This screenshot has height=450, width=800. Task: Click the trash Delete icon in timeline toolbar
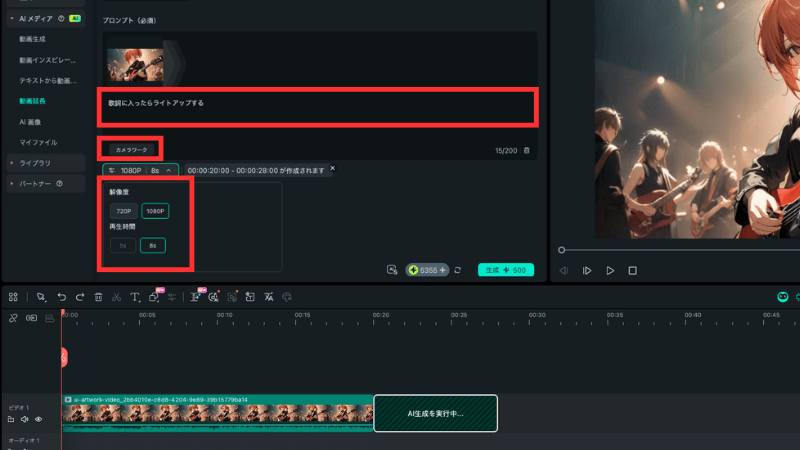point(98,297)
